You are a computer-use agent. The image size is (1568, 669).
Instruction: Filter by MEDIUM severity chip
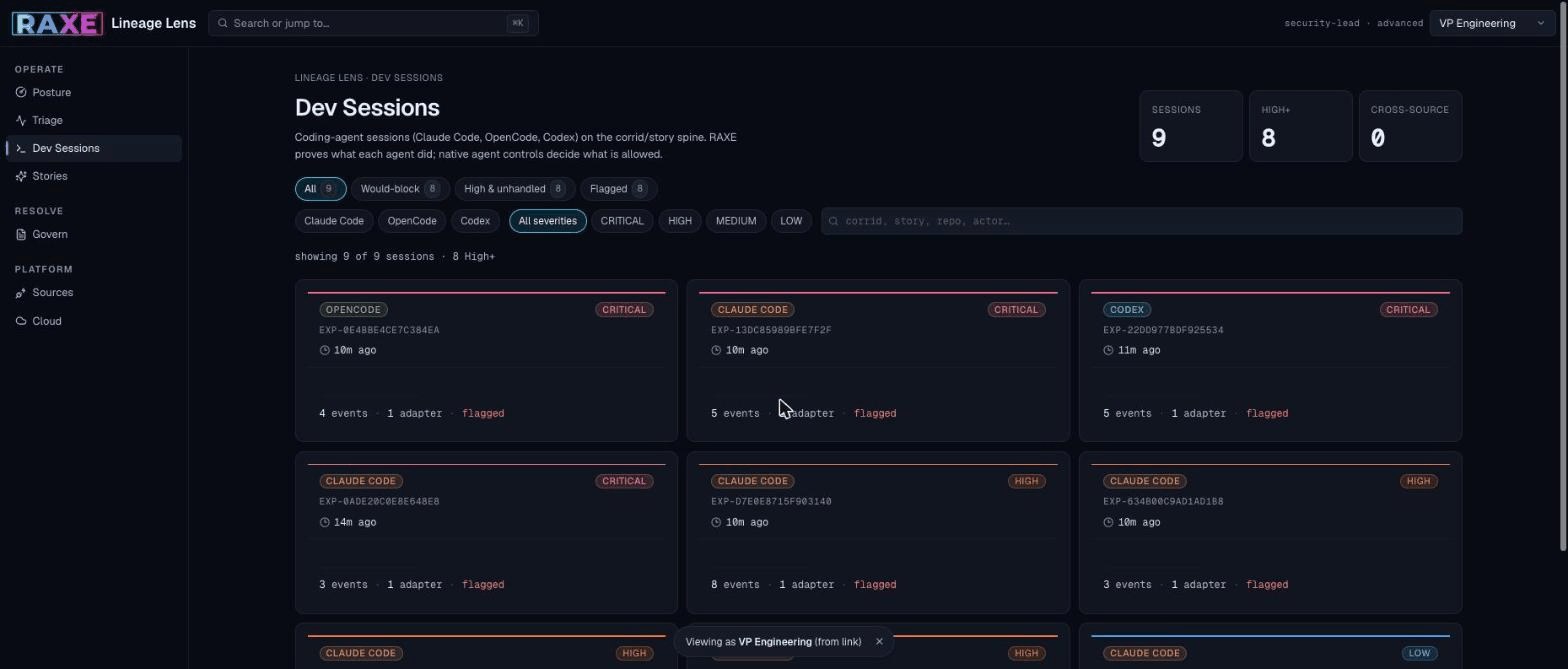[x=736, y=221]
